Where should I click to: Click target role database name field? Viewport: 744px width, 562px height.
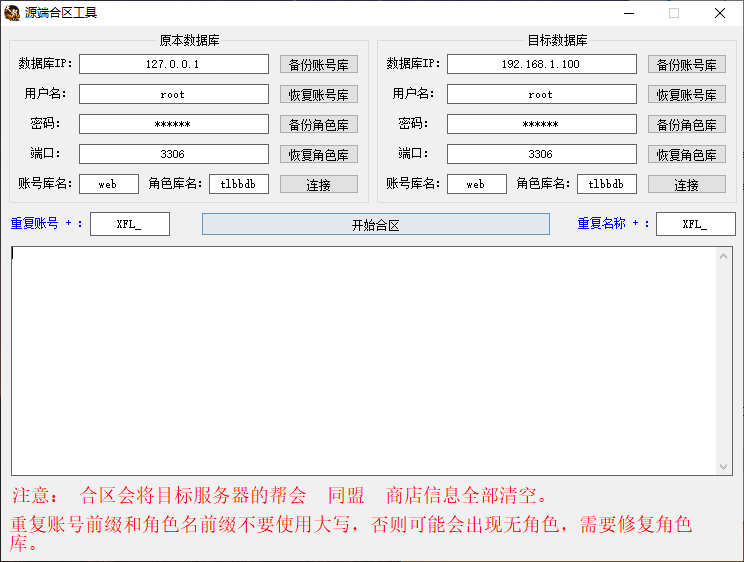pyautogui.click(x=607, y=184)
